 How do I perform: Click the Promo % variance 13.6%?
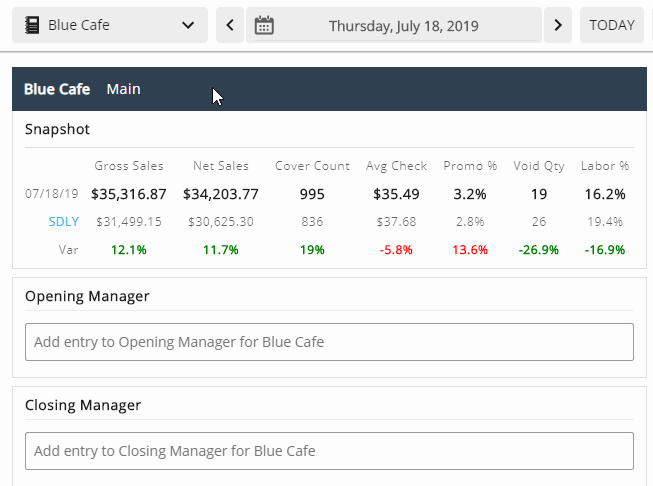(469, 250)
